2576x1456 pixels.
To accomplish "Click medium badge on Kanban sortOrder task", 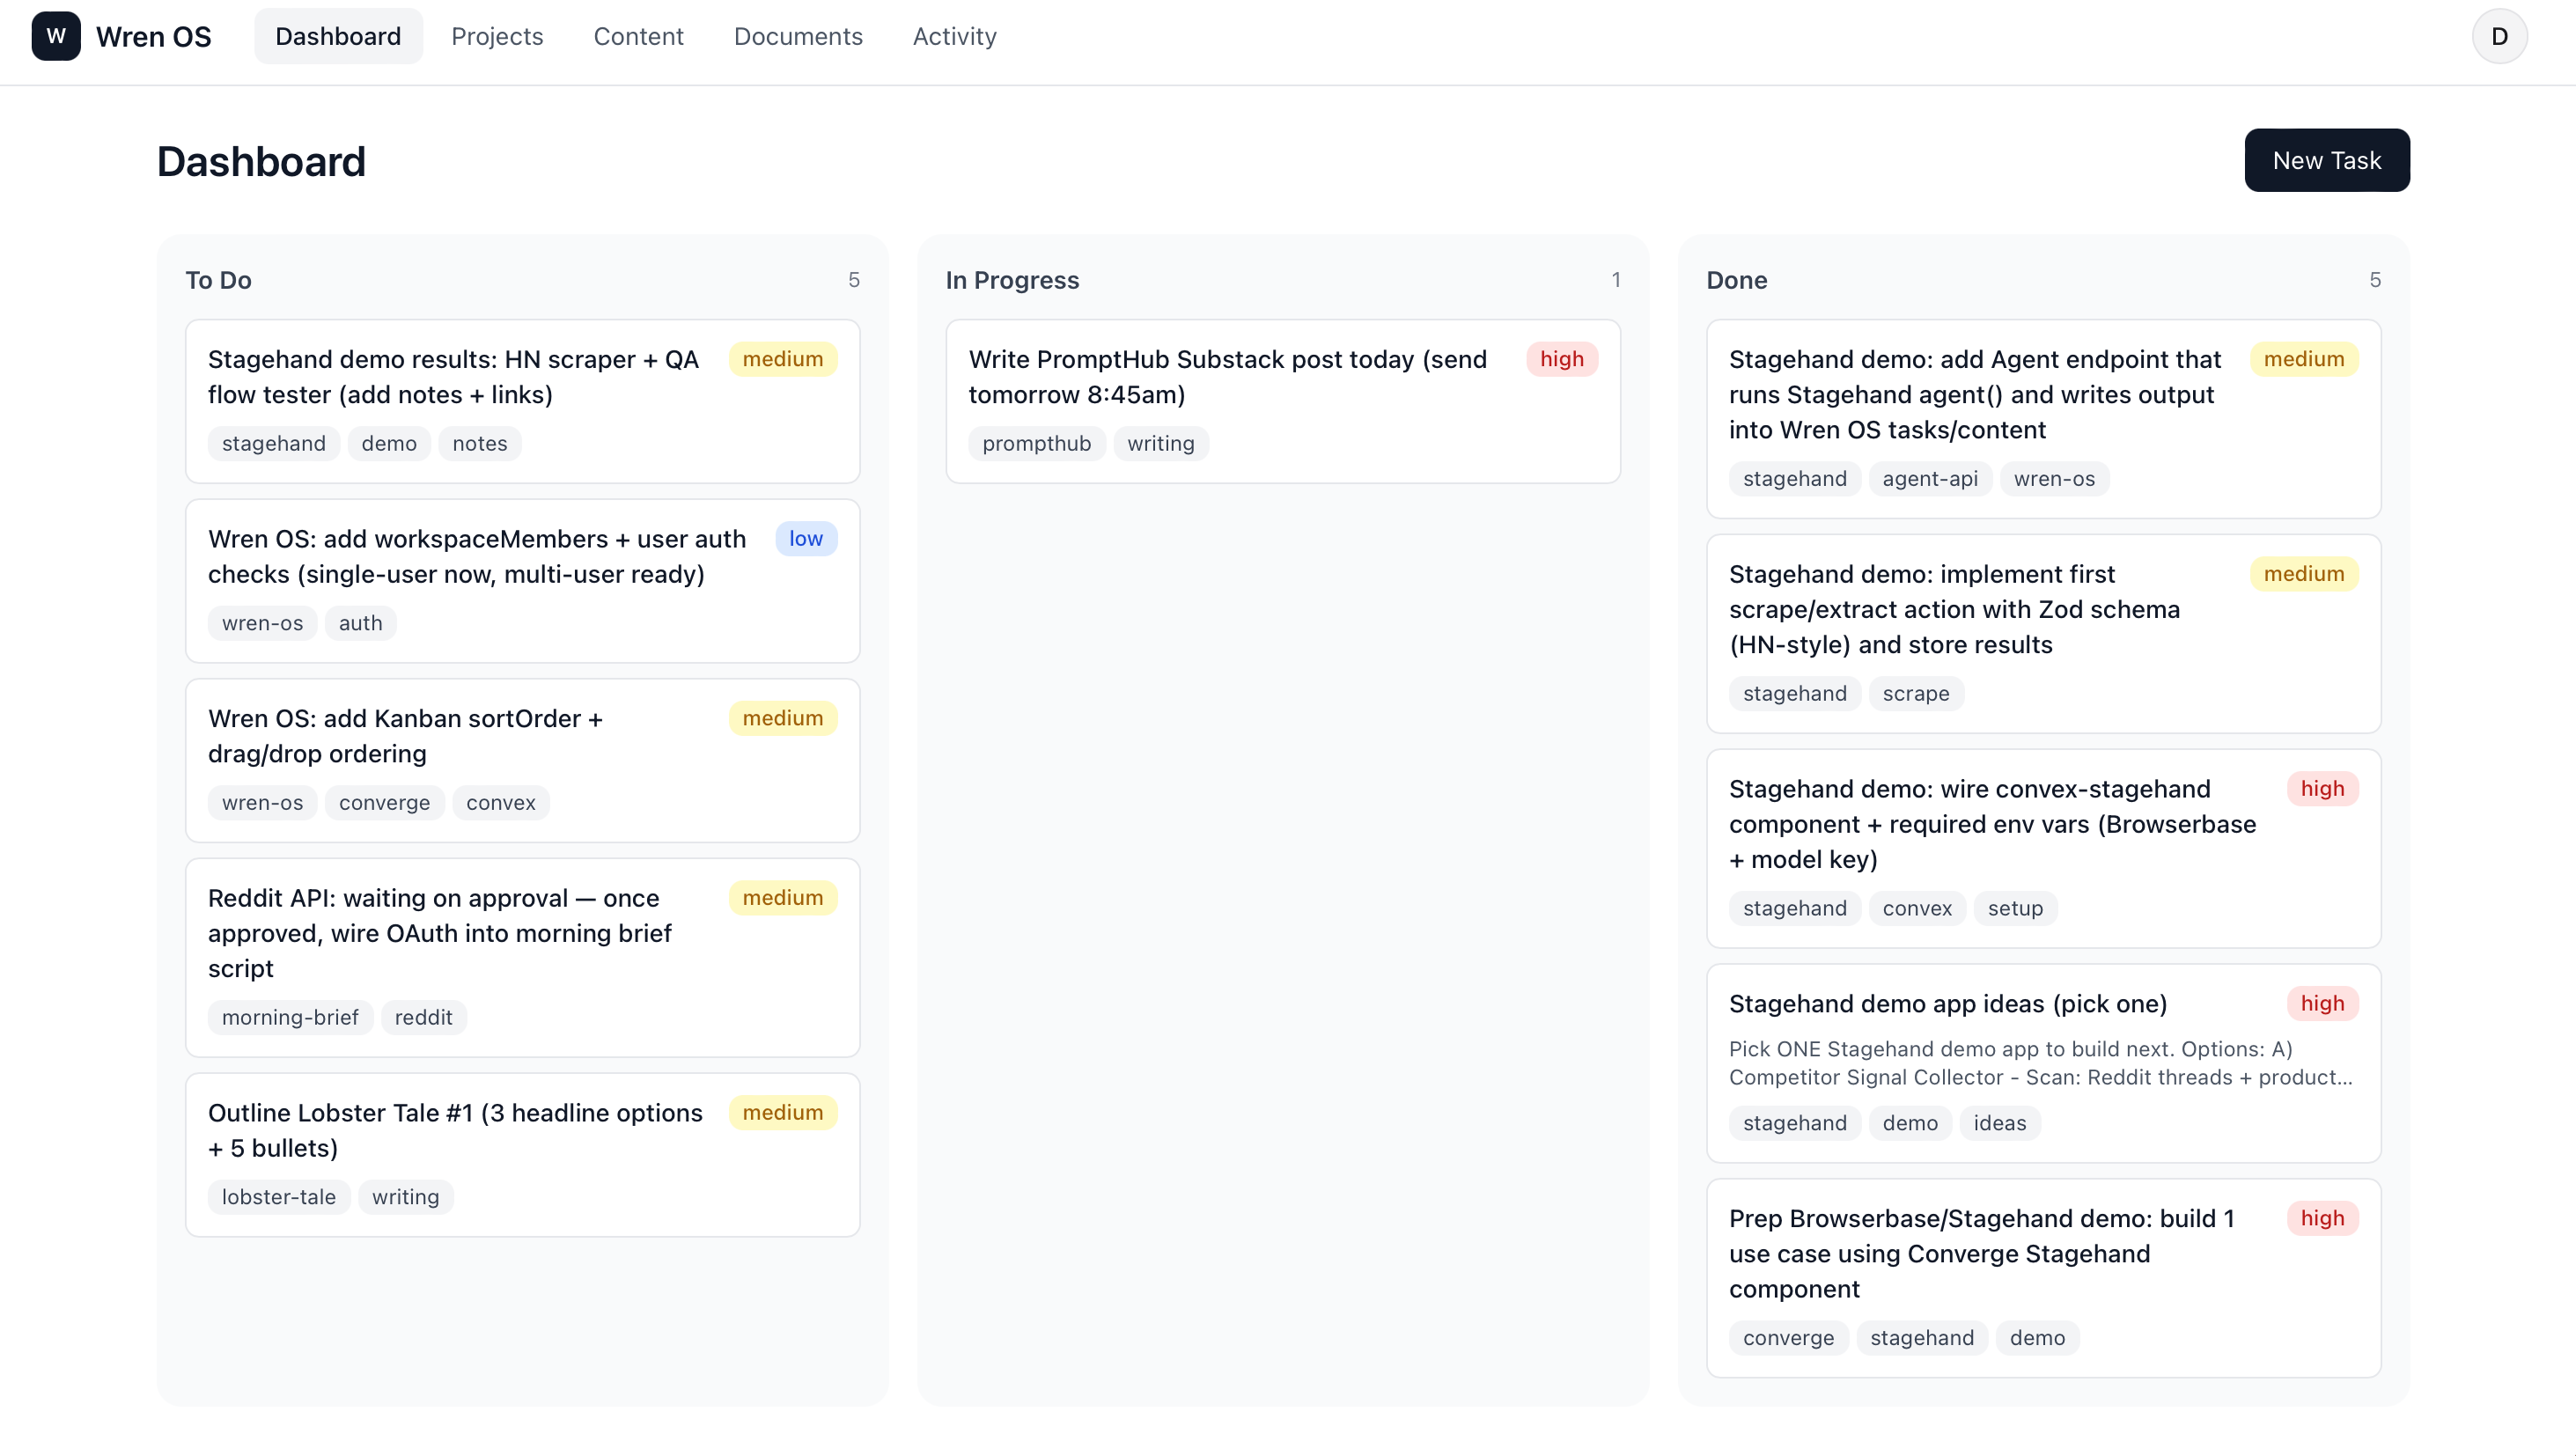I will coord(782,718).
